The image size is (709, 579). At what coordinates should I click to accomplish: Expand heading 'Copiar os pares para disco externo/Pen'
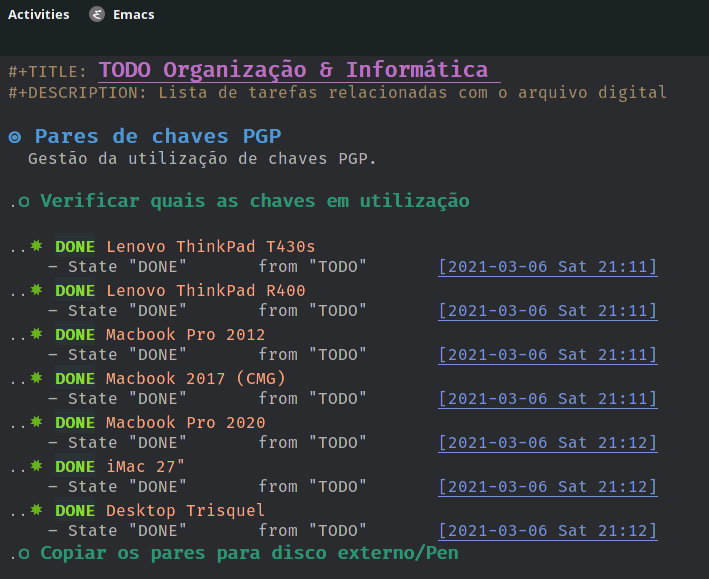click(x=250, y=553)
